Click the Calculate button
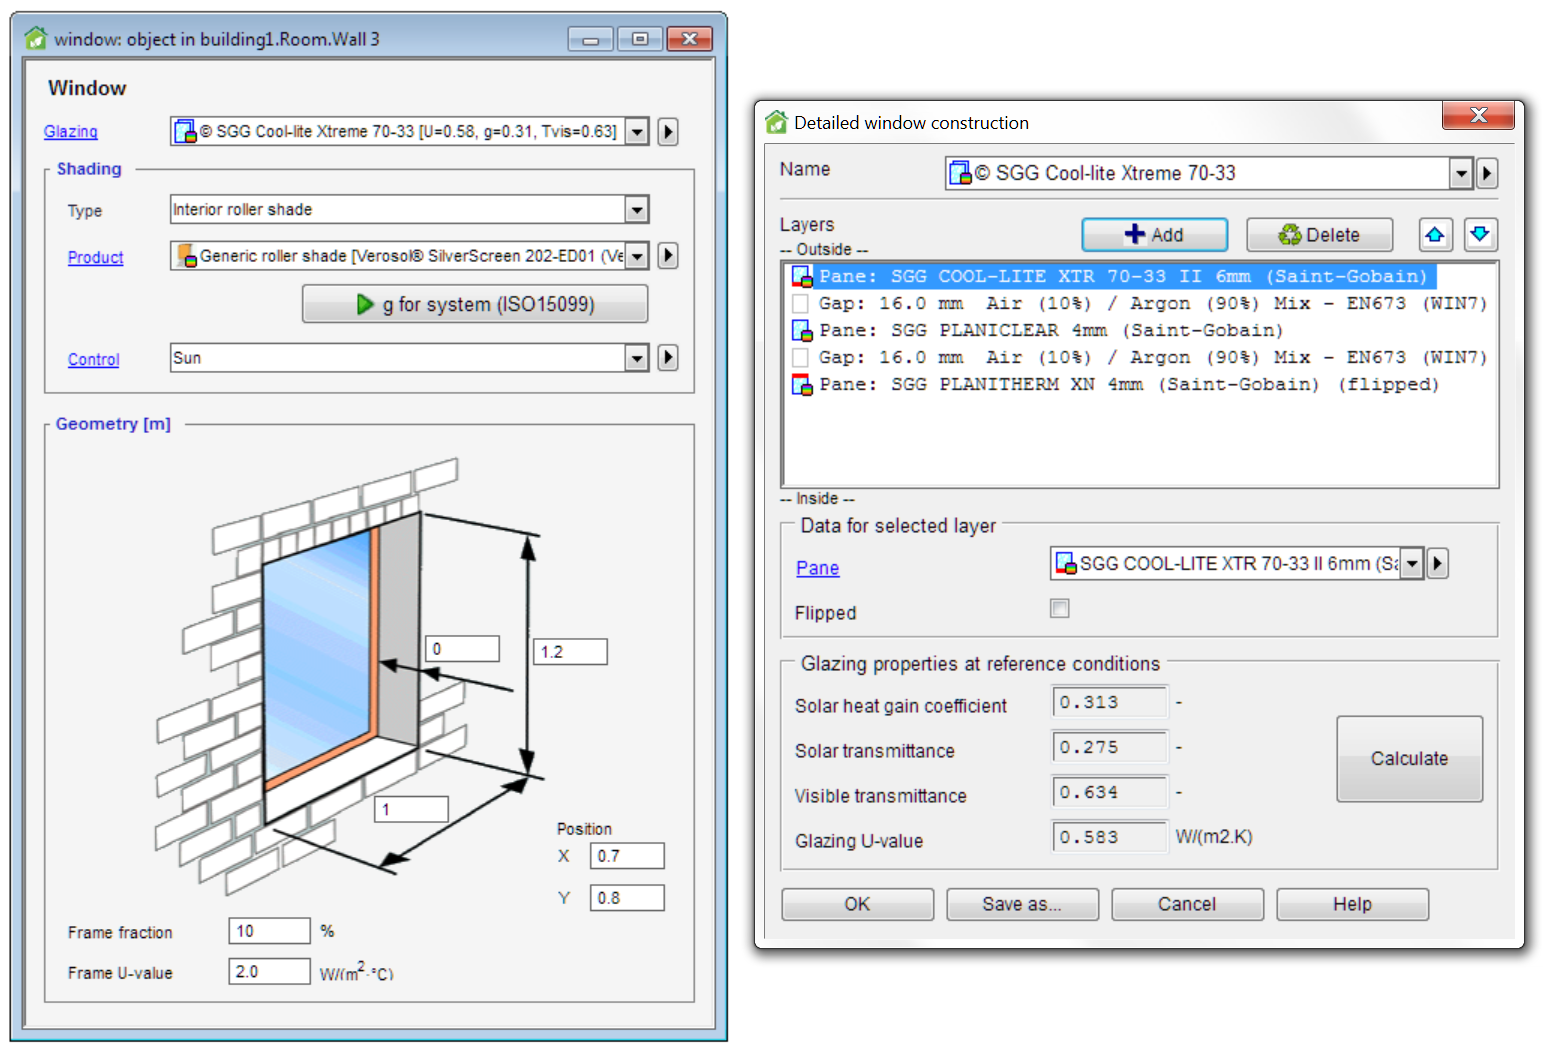The image size is (1545, 1053). (x=1409, y=759)
